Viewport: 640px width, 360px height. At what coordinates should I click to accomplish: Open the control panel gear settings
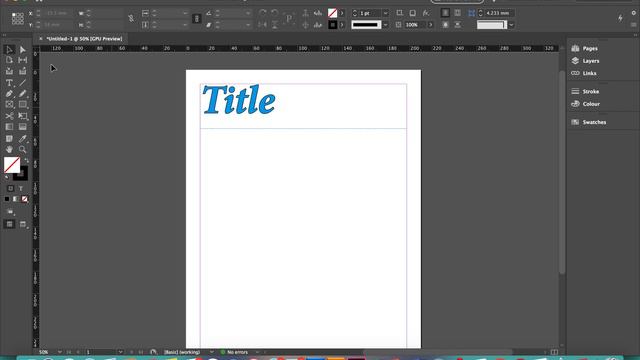634,13
